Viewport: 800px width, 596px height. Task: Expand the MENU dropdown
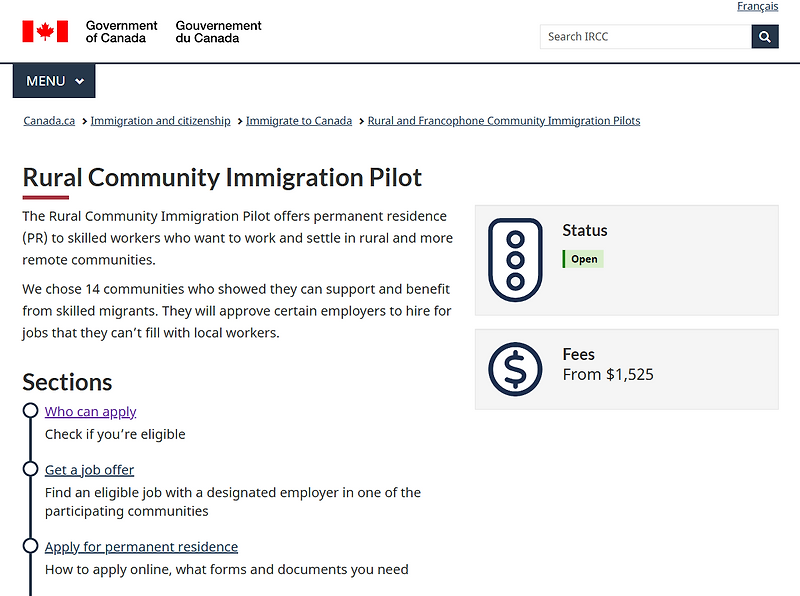point(53,80)
